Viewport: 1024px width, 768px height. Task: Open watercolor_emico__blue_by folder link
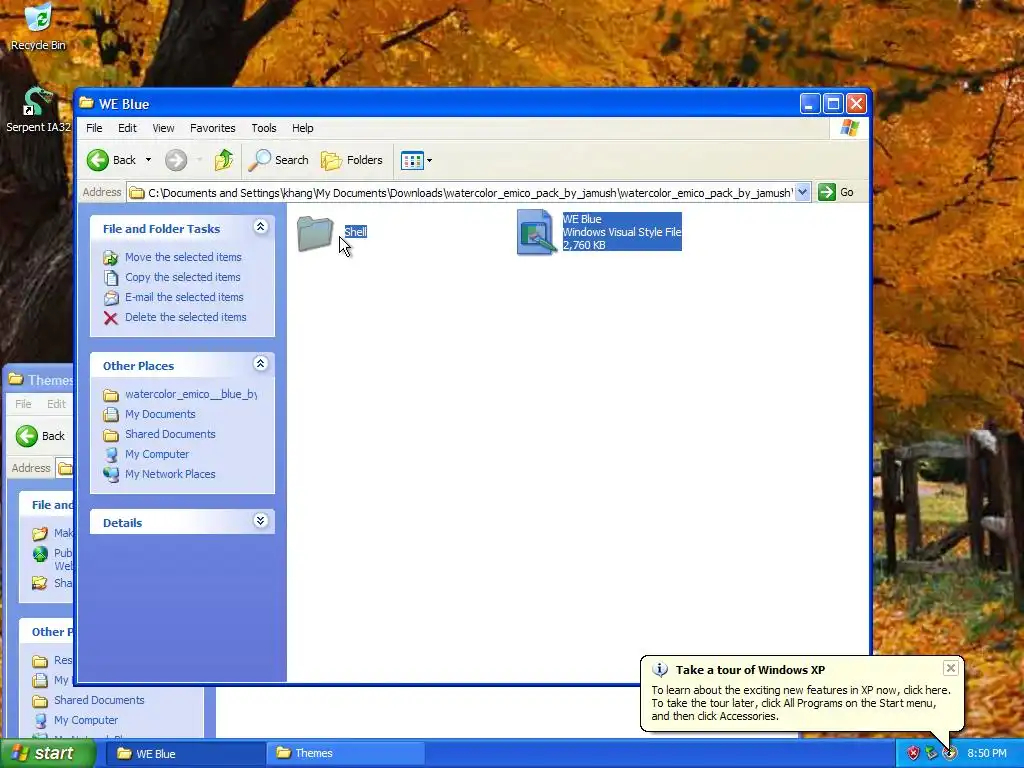(x=191, y=394)
